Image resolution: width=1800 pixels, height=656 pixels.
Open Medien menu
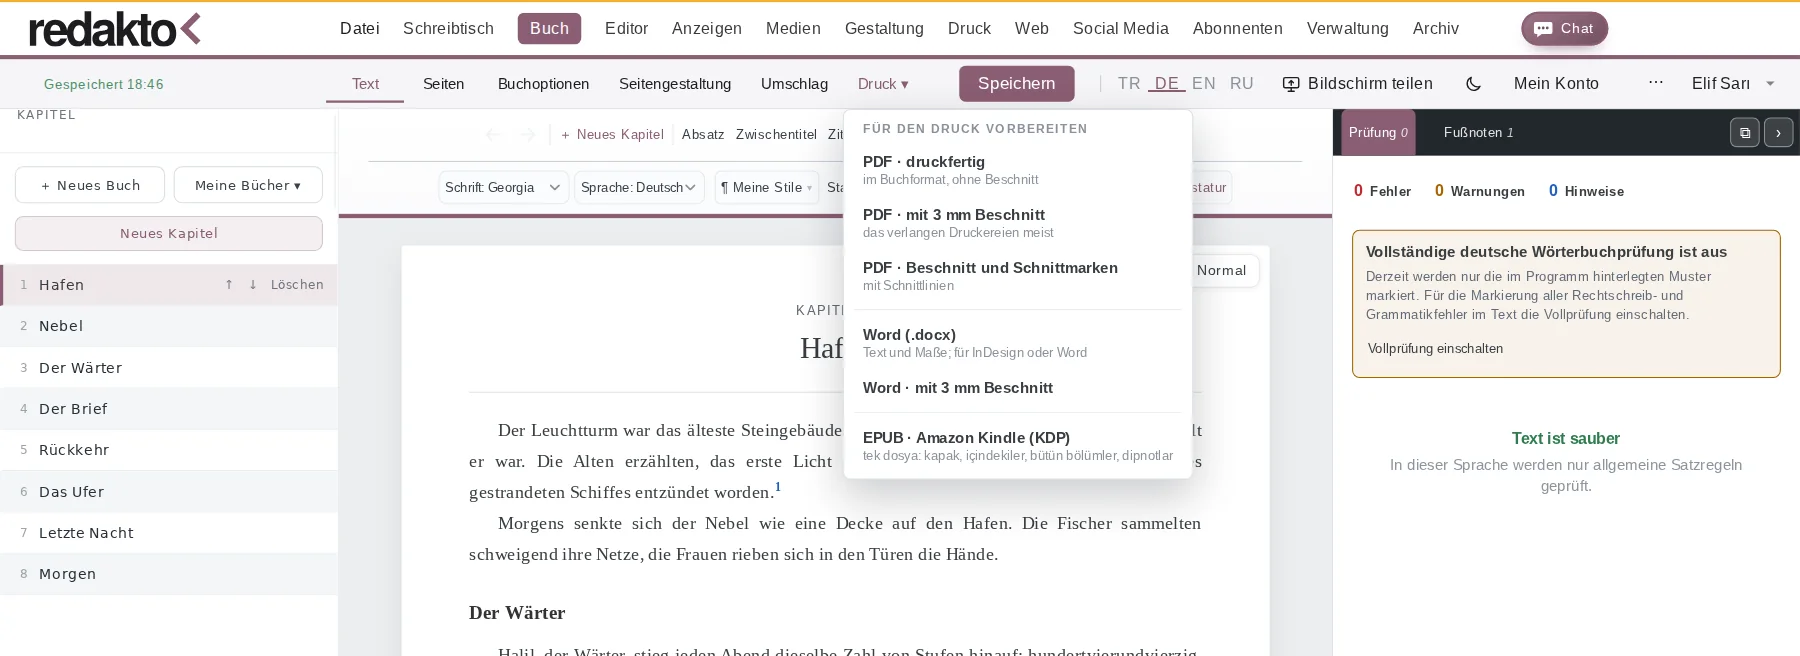(793, 29)
